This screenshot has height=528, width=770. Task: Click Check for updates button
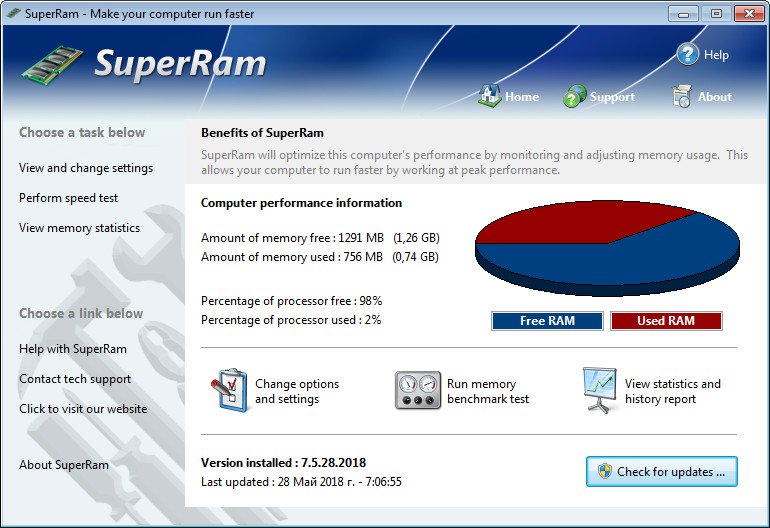661,472
